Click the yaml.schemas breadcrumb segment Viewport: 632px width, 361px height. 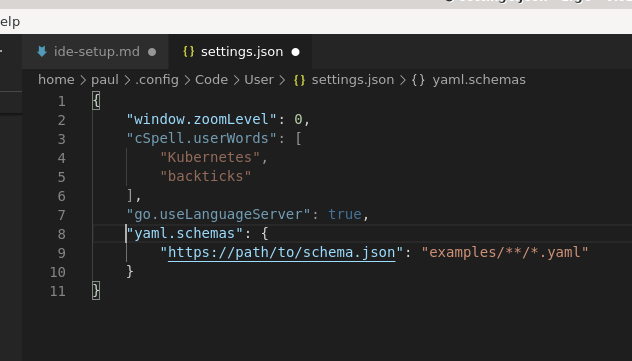pyautogui.click(x=479, y=80)
